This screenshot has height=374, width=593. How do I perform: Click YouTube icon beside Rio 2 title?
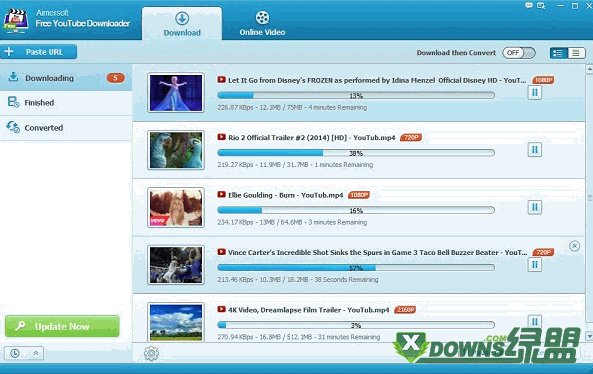pyautogui.click(x=222, y=137)
